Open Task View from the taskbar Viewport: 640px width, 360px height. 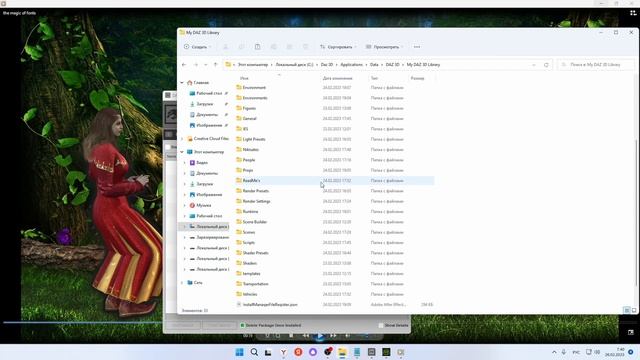click(x=268, y=352)
